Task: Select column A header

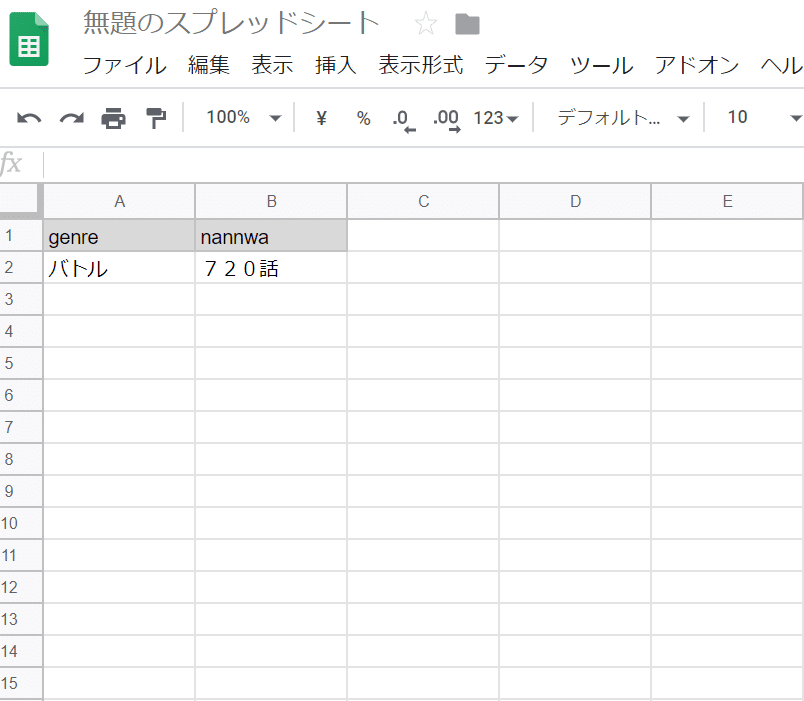Action: pos(119,202)
